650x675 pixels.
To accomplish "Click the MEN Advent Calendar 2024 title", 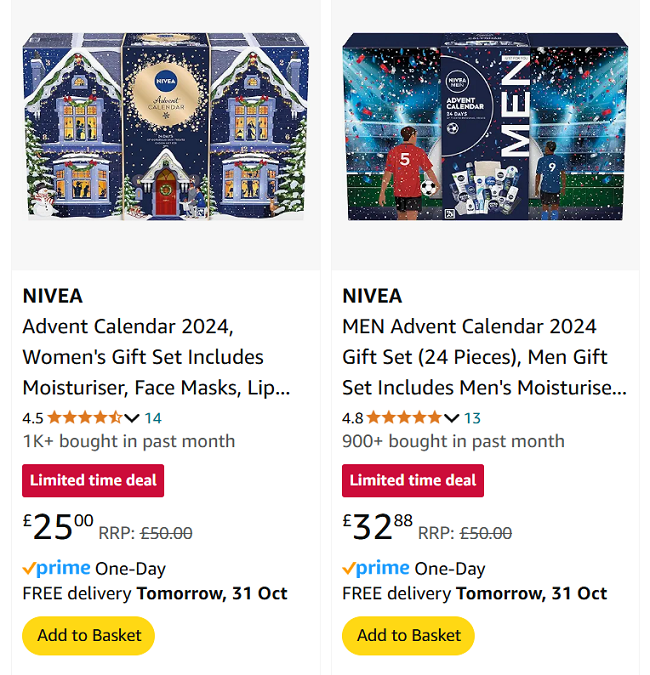I will (476, 357).
